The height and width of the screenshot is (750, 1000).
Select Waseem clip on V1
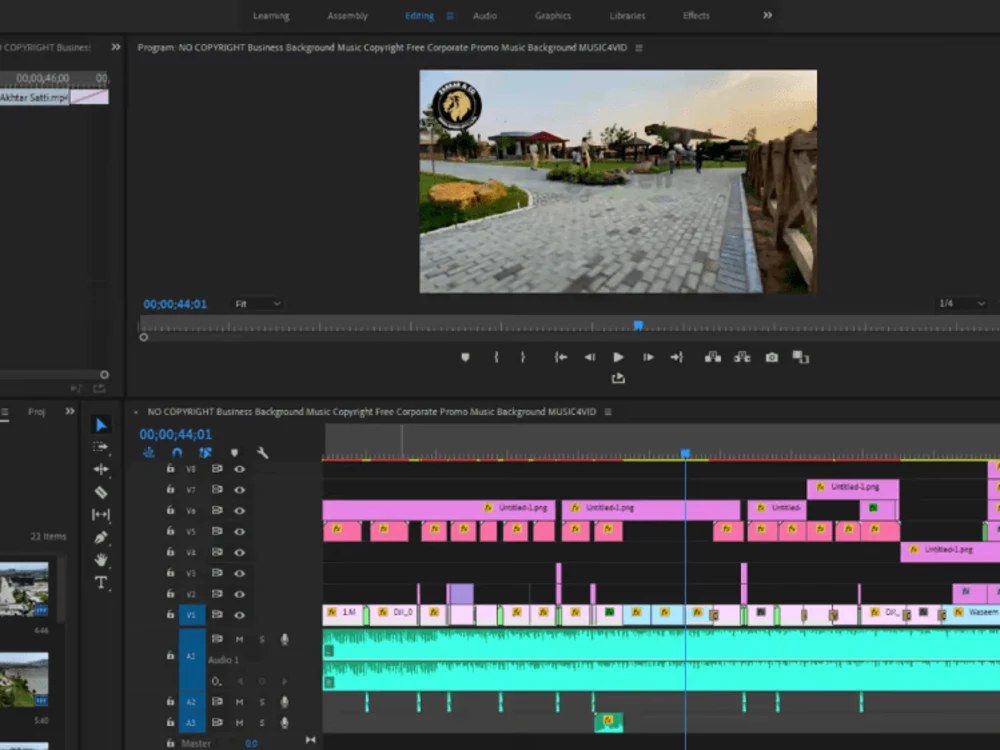tap(971, 614)
